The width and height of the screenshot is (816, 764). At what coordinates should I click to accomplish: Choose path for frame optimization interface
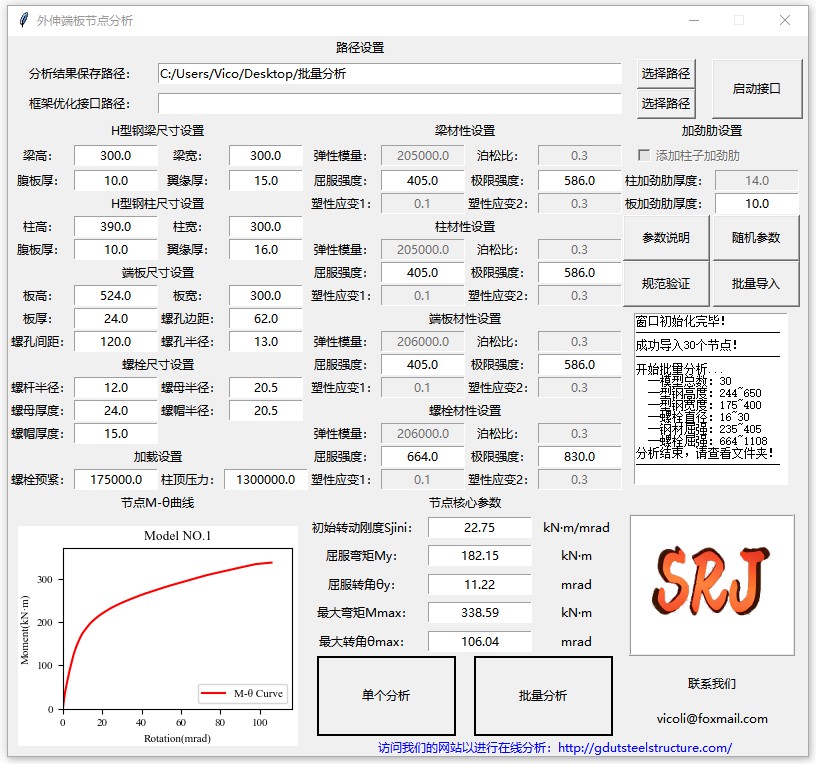(x=666, y=103)
